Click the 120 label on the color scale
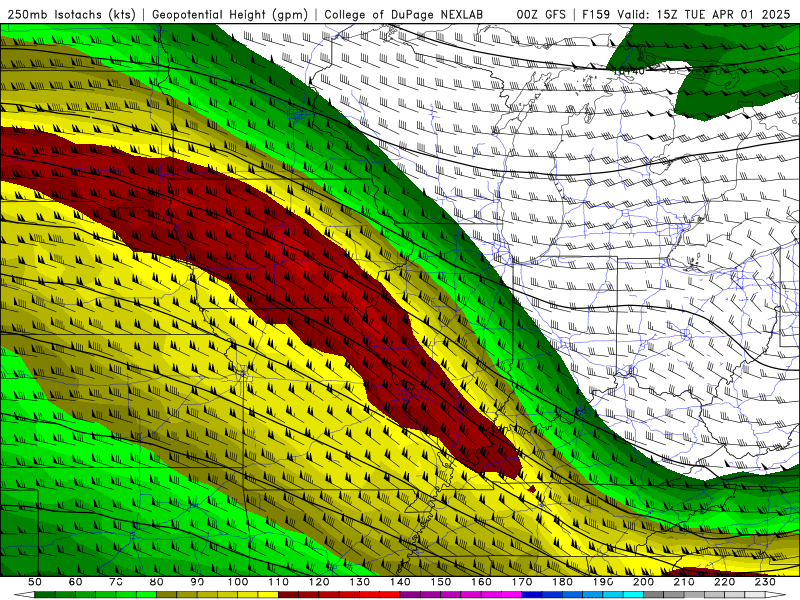Viewport: 800px width, 600px height. tap(319, 582)
